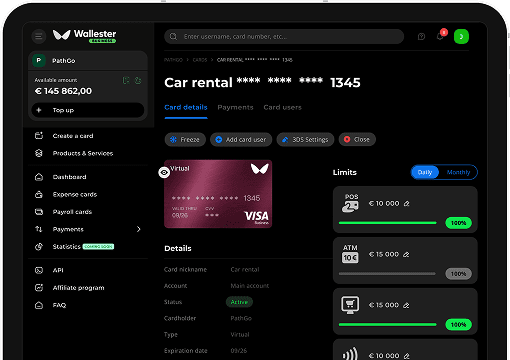Click the magnifier search icon

pyautogui.click(x=173, y=36)
